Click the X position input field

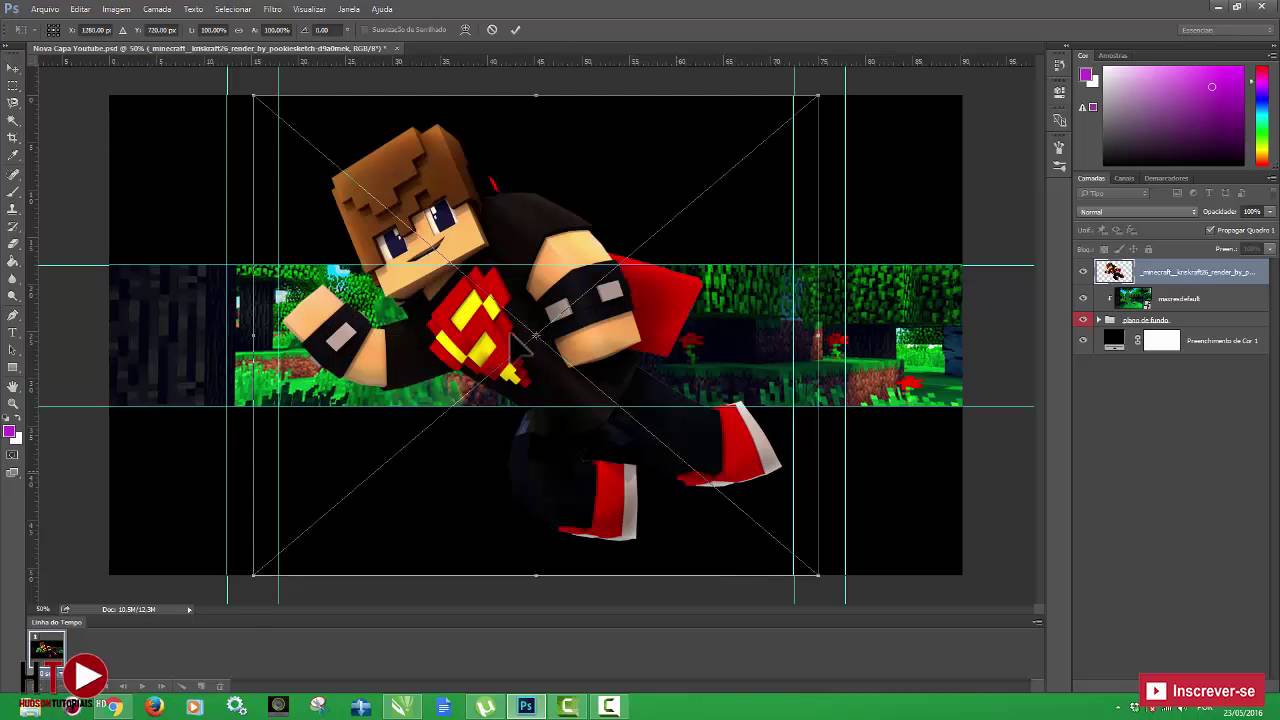[x=97, y=30]
